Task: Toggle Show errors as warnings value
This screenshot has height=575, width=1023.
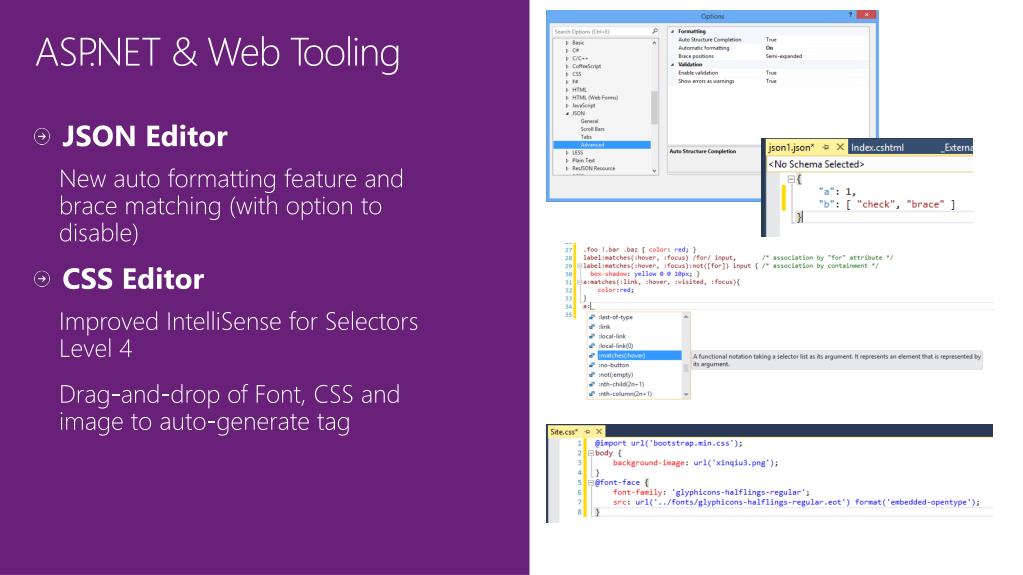Action: tap(771, 81)
